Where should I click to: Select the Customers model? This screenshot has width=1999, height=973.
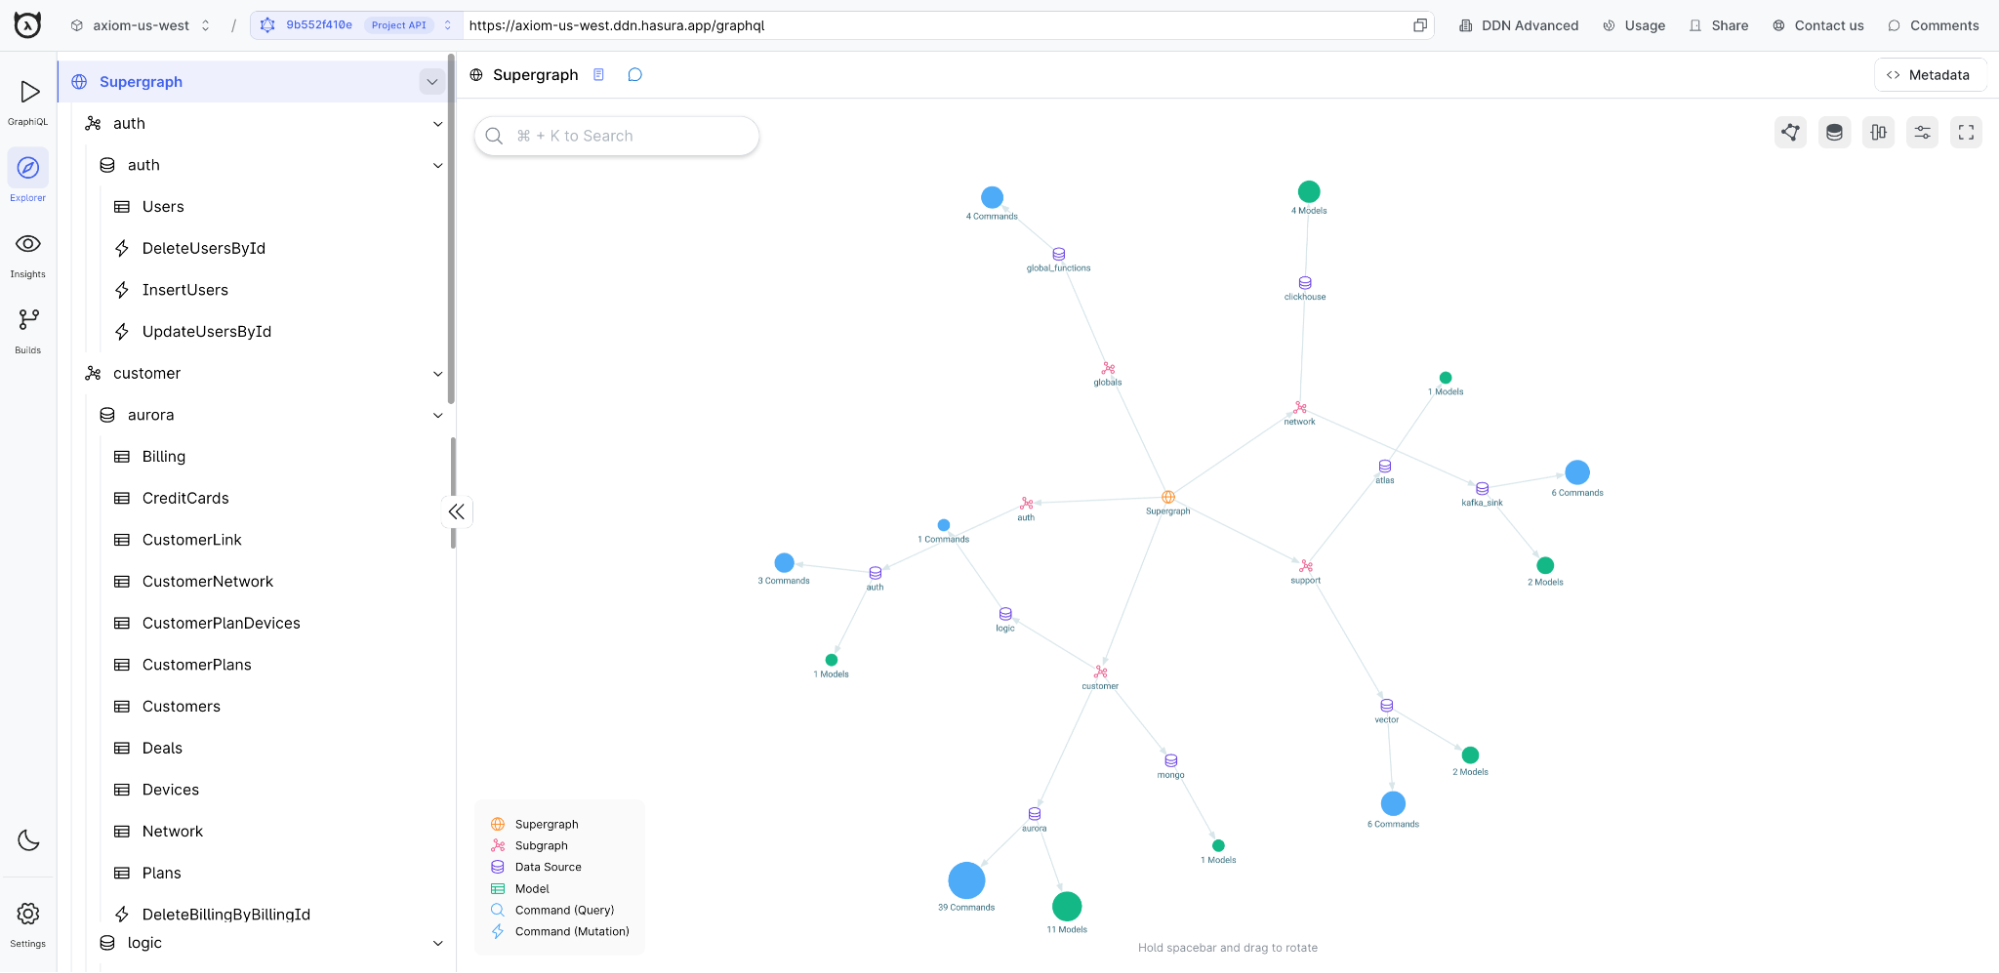coord(181,707)
